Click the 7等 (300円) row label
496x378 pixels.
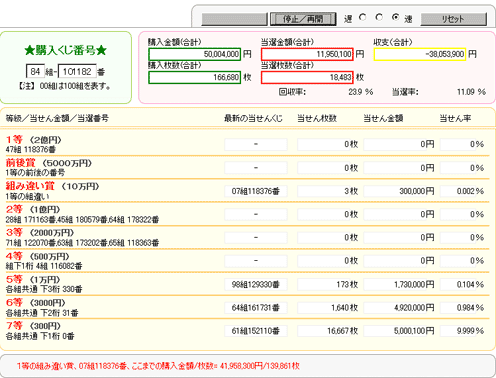[33, 326]
